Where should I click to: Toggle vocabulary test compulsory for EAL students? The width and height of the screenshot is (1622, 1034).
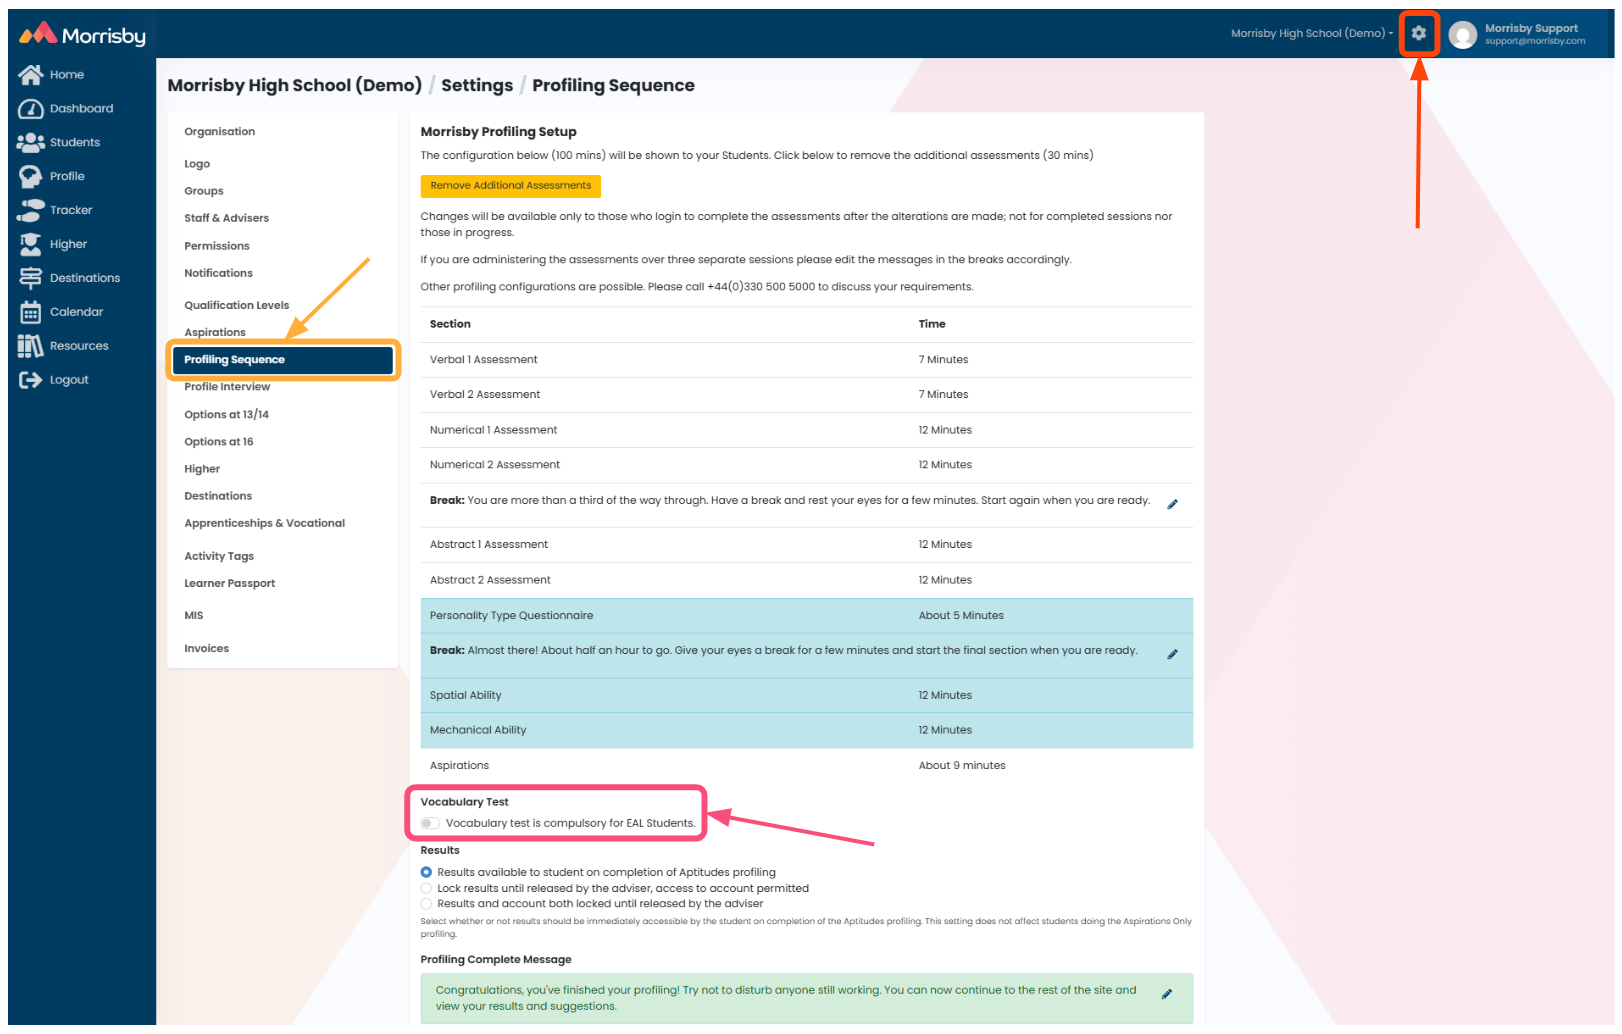tap(430, 824)
